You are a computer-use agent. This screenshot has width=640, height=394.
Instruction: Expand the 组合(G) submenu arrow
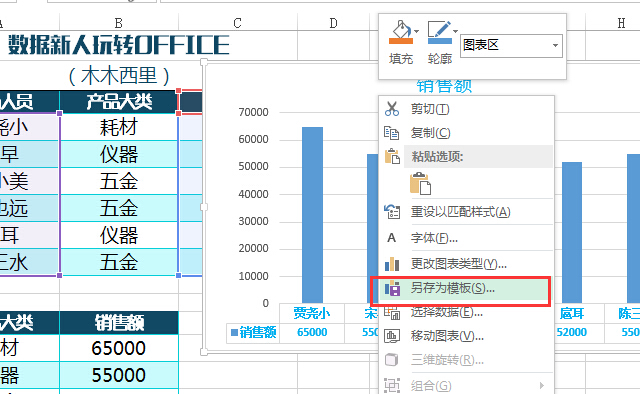542,385
